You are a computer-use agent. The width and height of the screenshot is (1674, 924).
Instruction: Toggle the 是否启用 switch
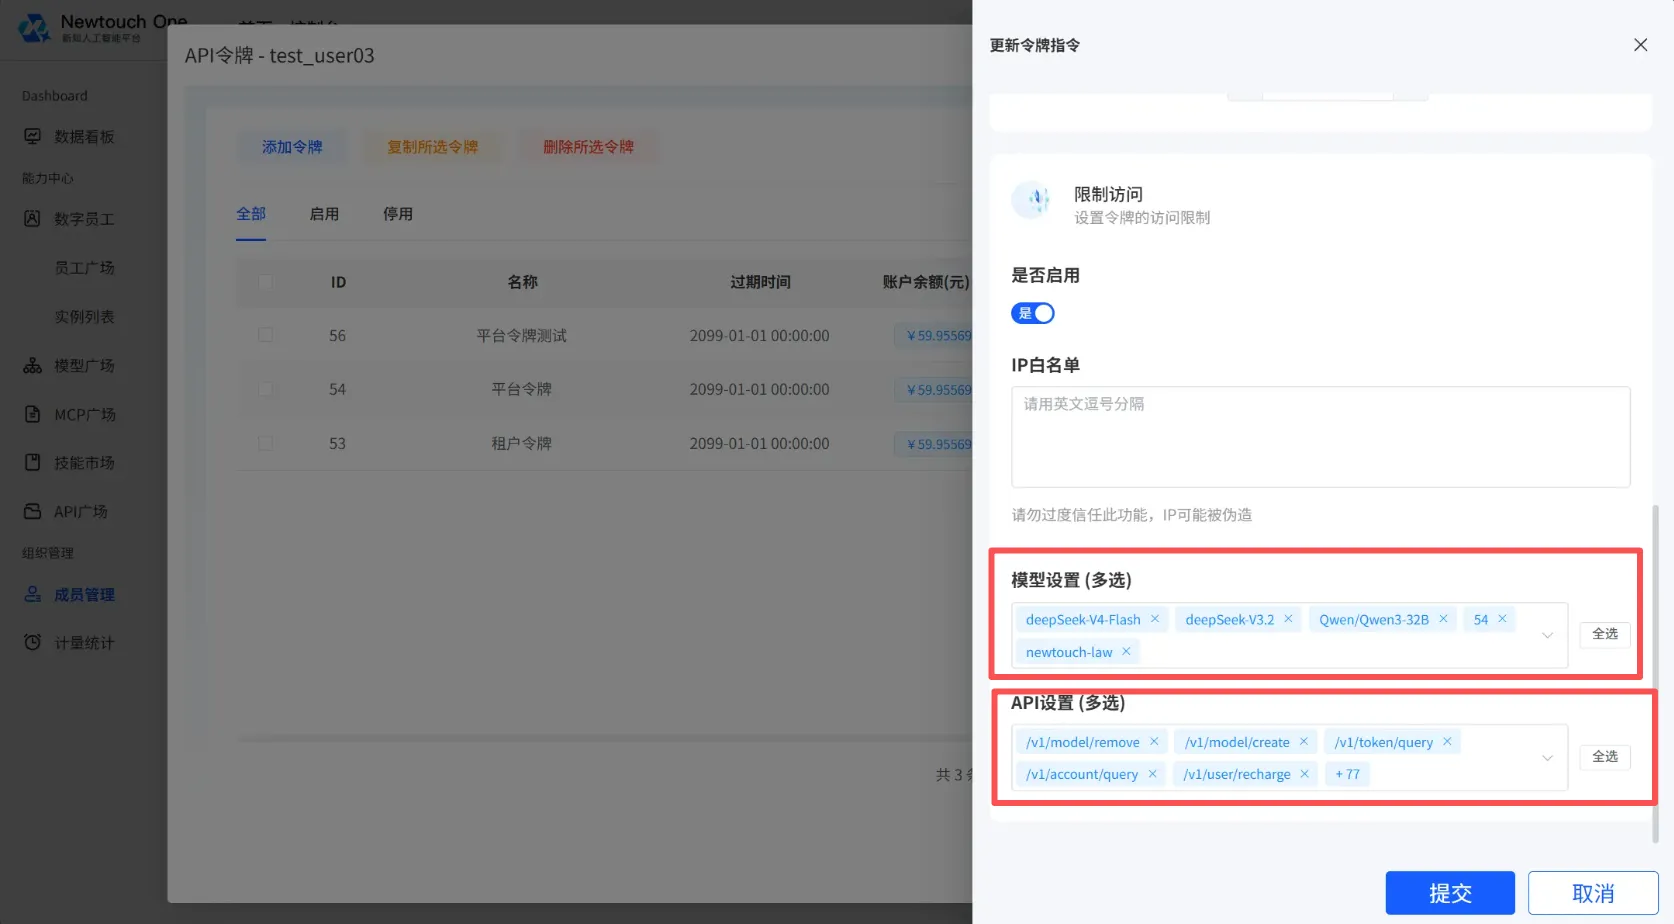pos(1033,313)
